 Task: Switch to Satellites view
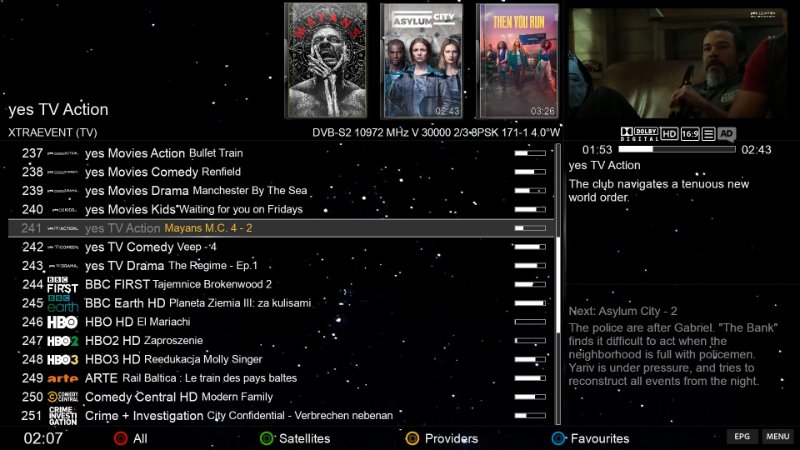coord(304,438)
